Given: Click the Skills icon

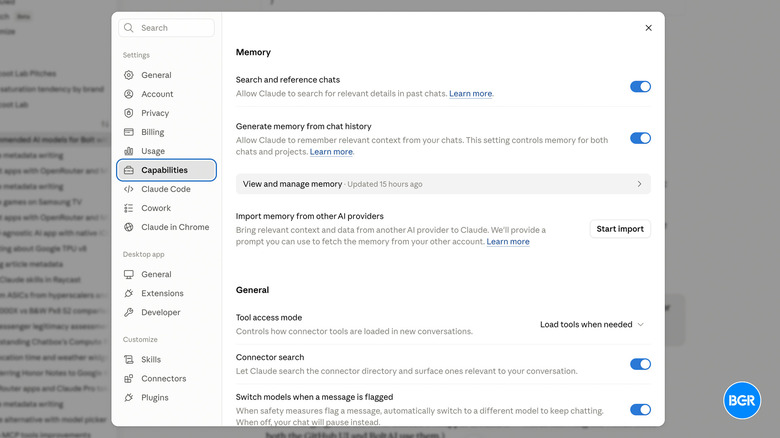Looking at the screenshot, I should click(129, 359).
